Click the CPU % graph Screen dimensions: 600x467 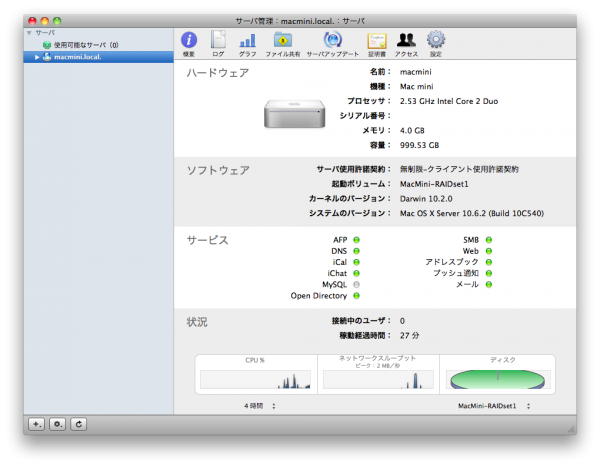[255, 379]
